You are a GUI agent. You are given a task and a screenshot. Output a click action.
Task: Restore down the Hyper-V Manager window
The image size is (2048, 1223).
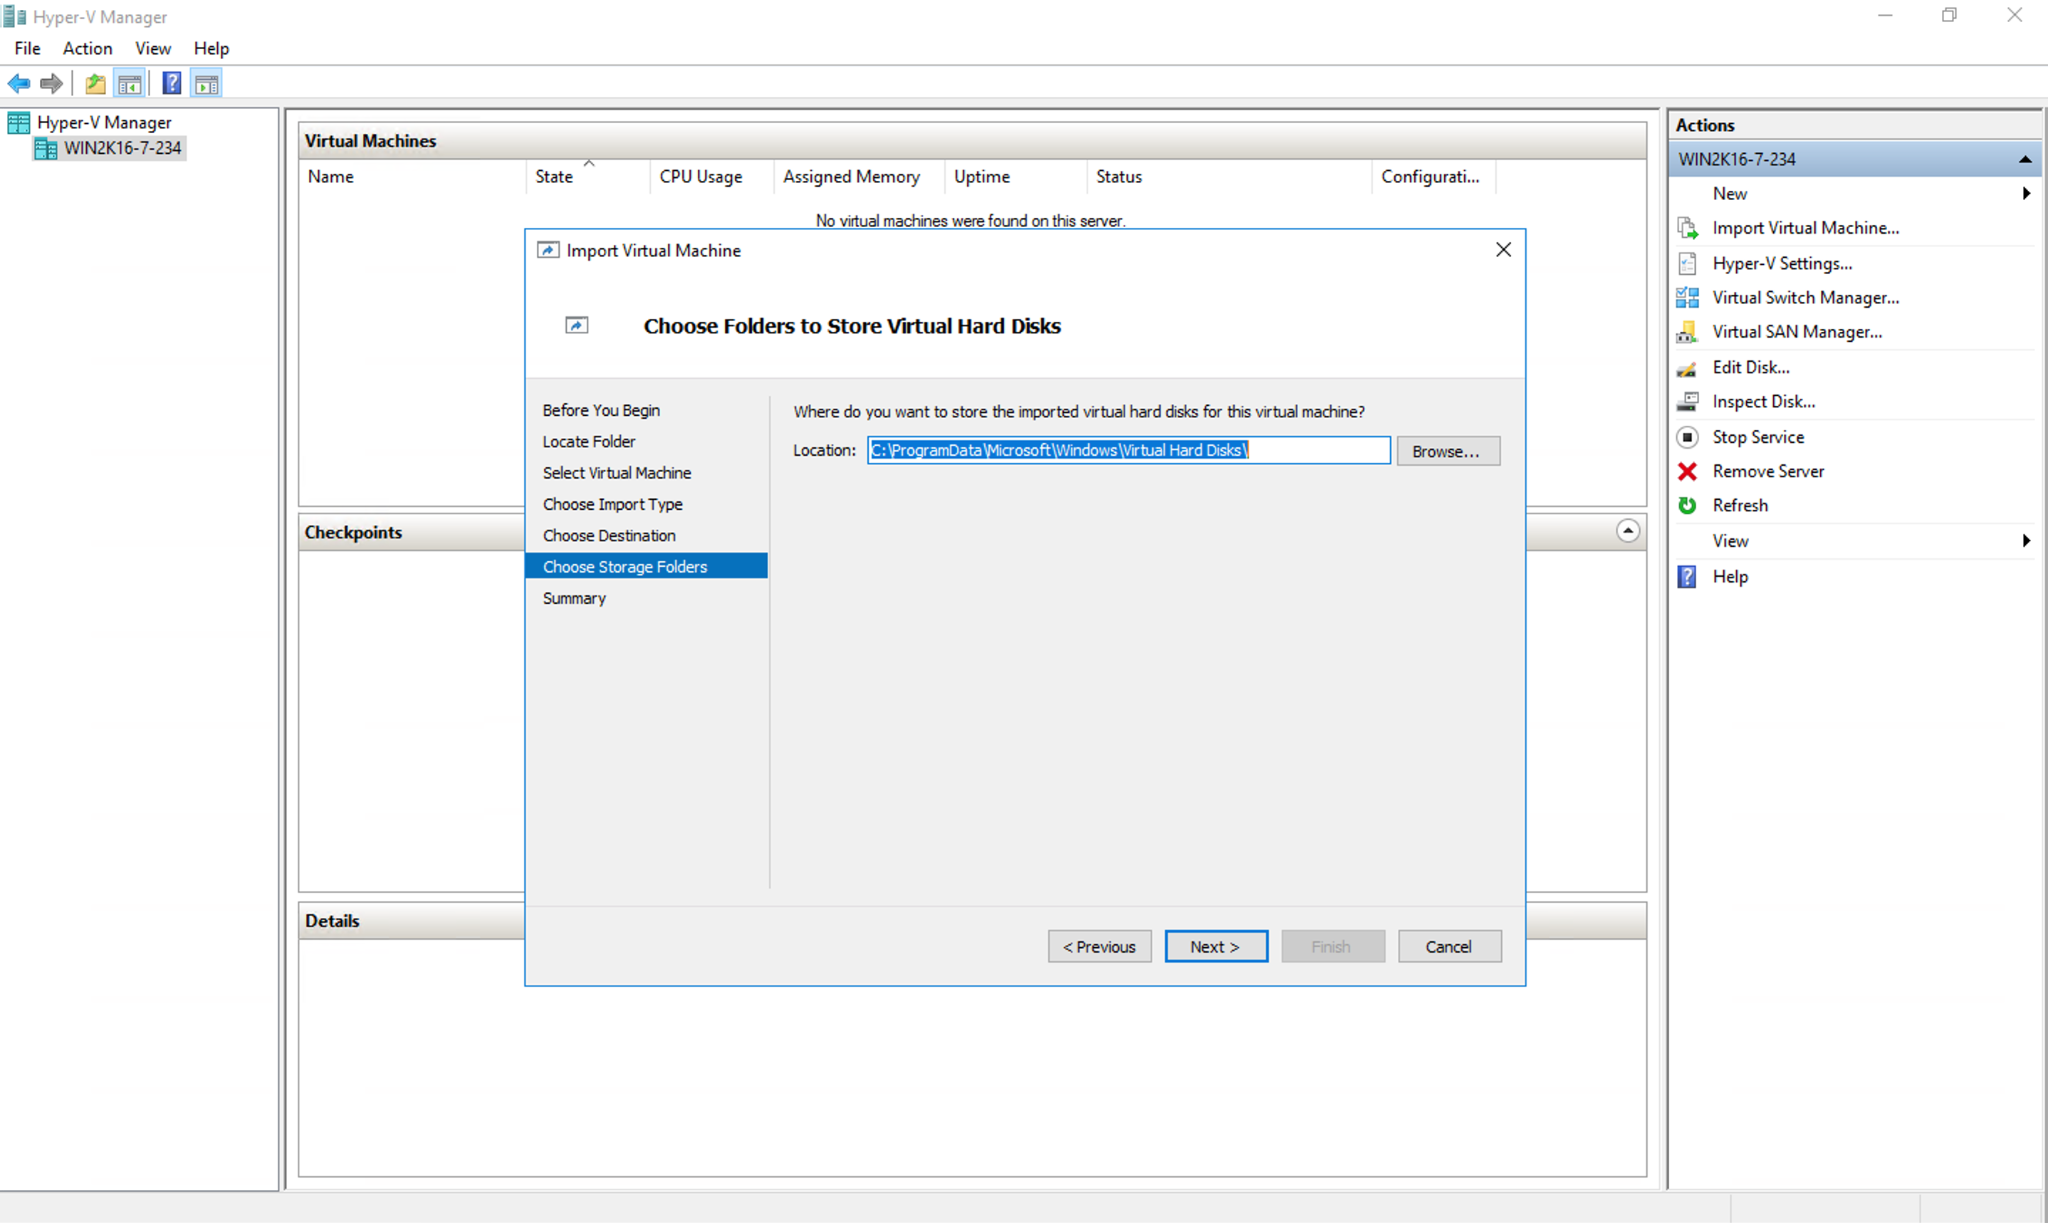(1949, 15)
